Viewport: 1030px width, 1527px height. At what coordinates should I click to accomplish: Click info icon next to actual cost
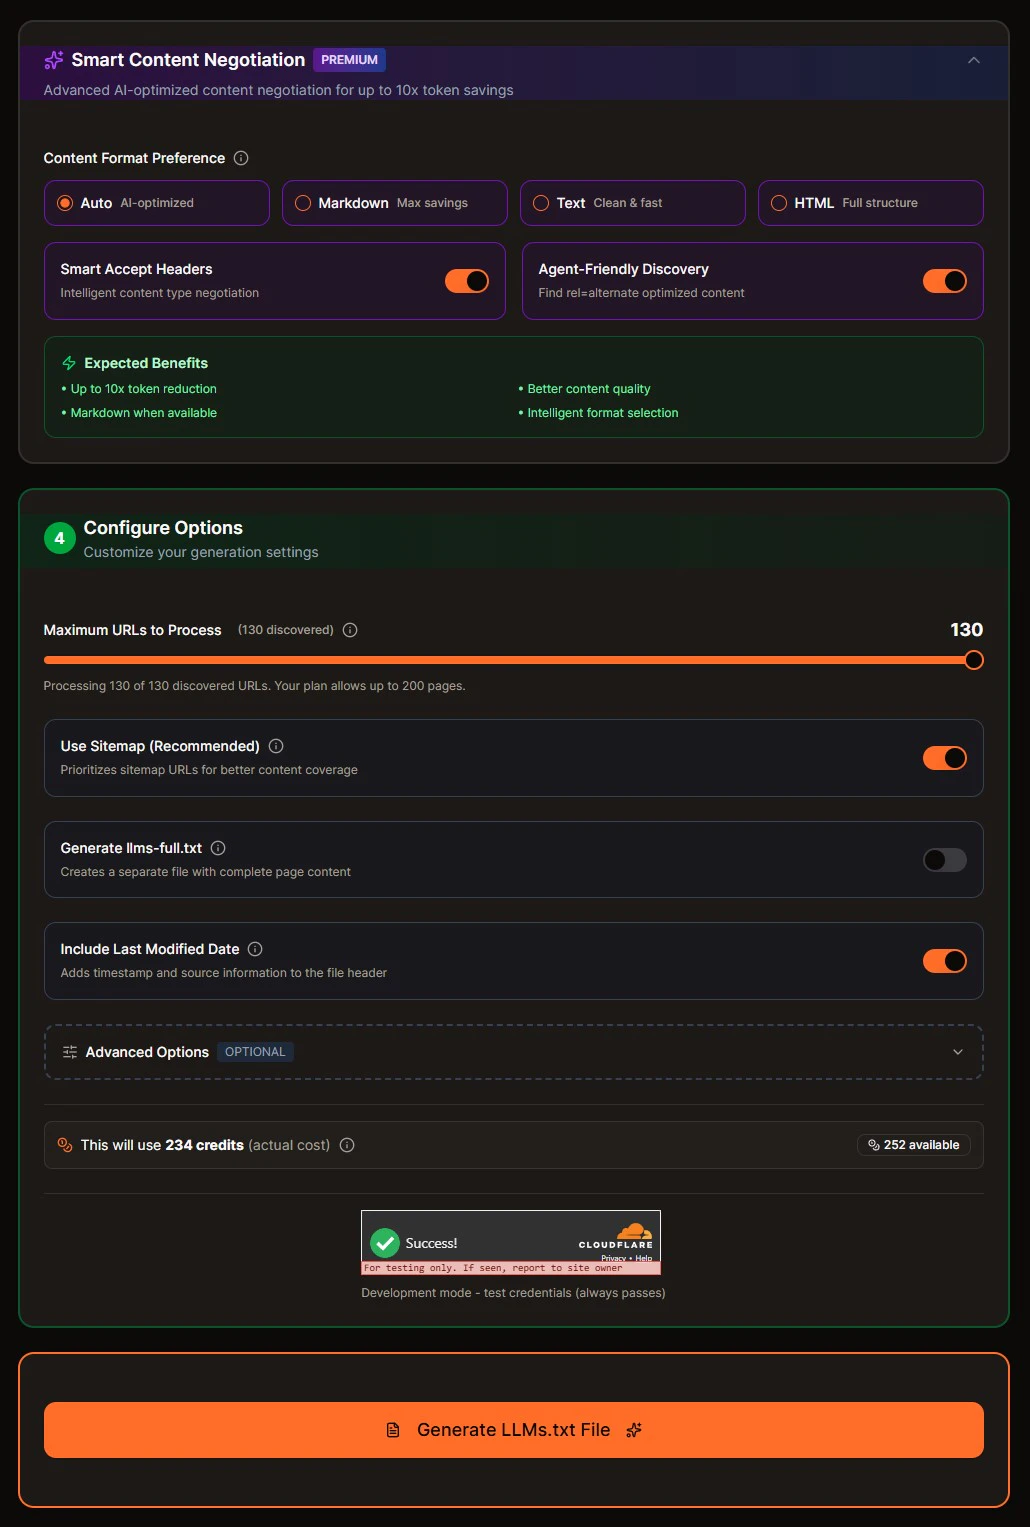tap(347, 1145)
